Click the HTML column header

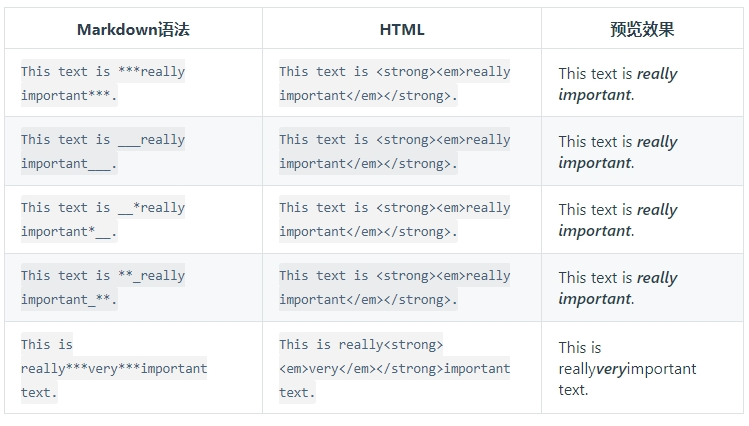[402, 30]
